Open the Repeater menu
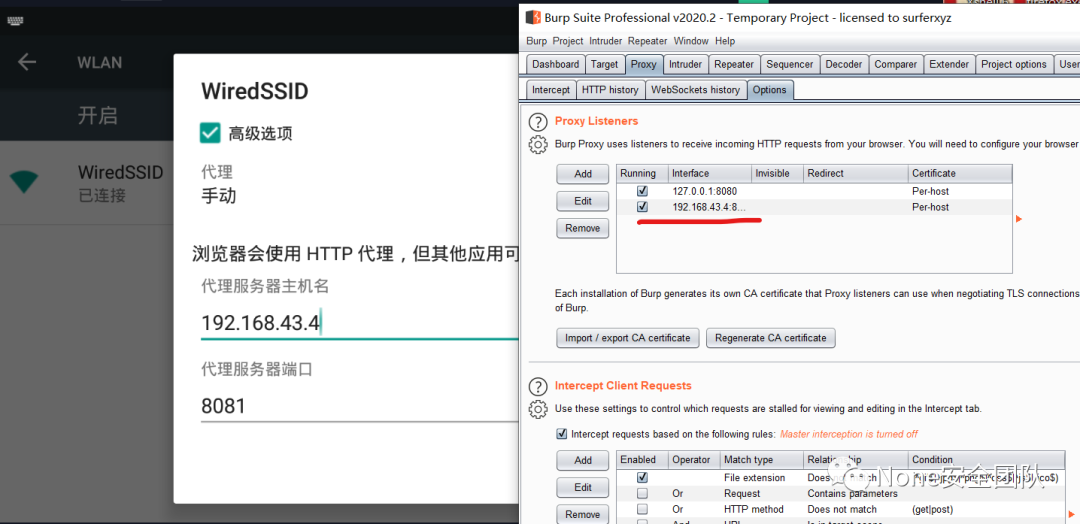Screen dimensions: 1080x524 pos(647,41)
